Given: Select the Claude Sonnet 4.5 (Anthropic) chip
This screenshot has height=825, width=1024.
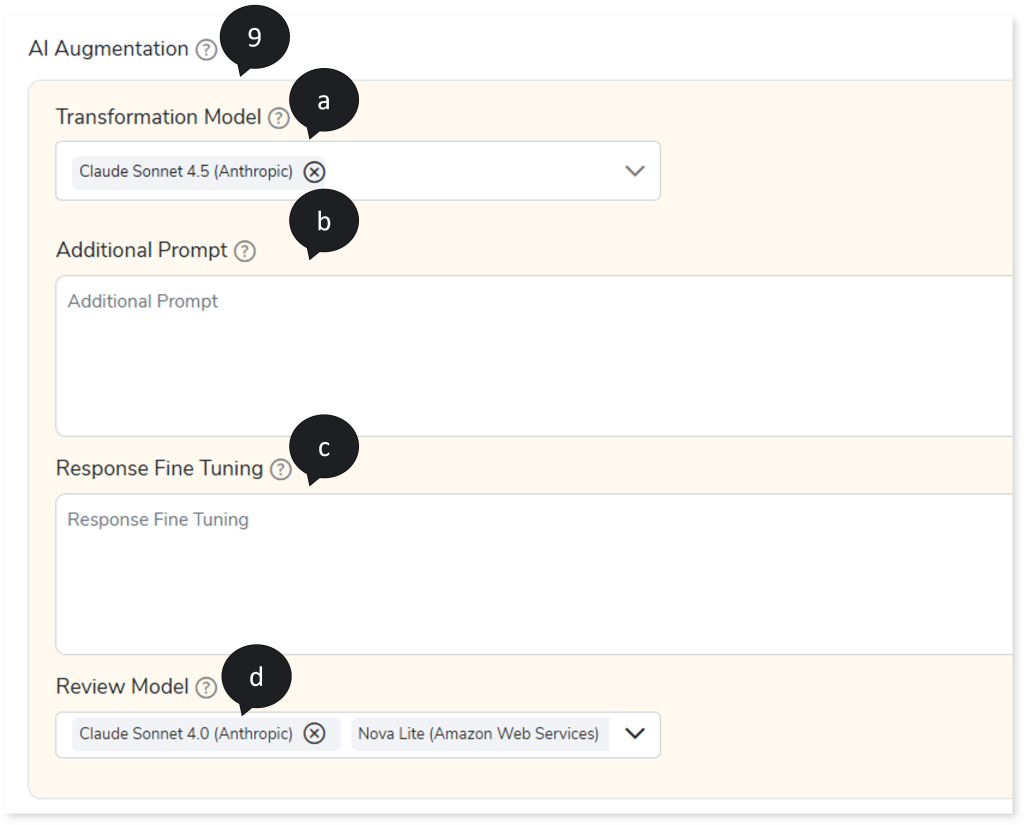Looking at the screenshot, I should (x=186, y=172).
